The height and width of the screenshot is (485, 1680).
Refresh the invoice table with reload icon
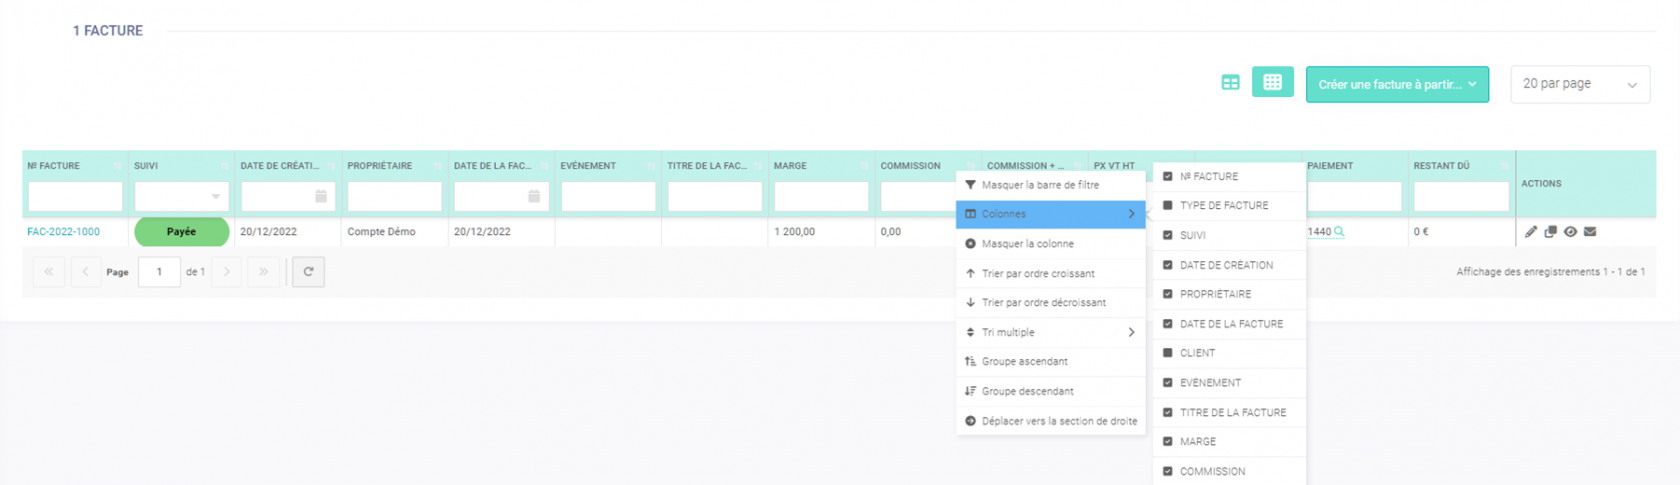[x=308, y=272]
